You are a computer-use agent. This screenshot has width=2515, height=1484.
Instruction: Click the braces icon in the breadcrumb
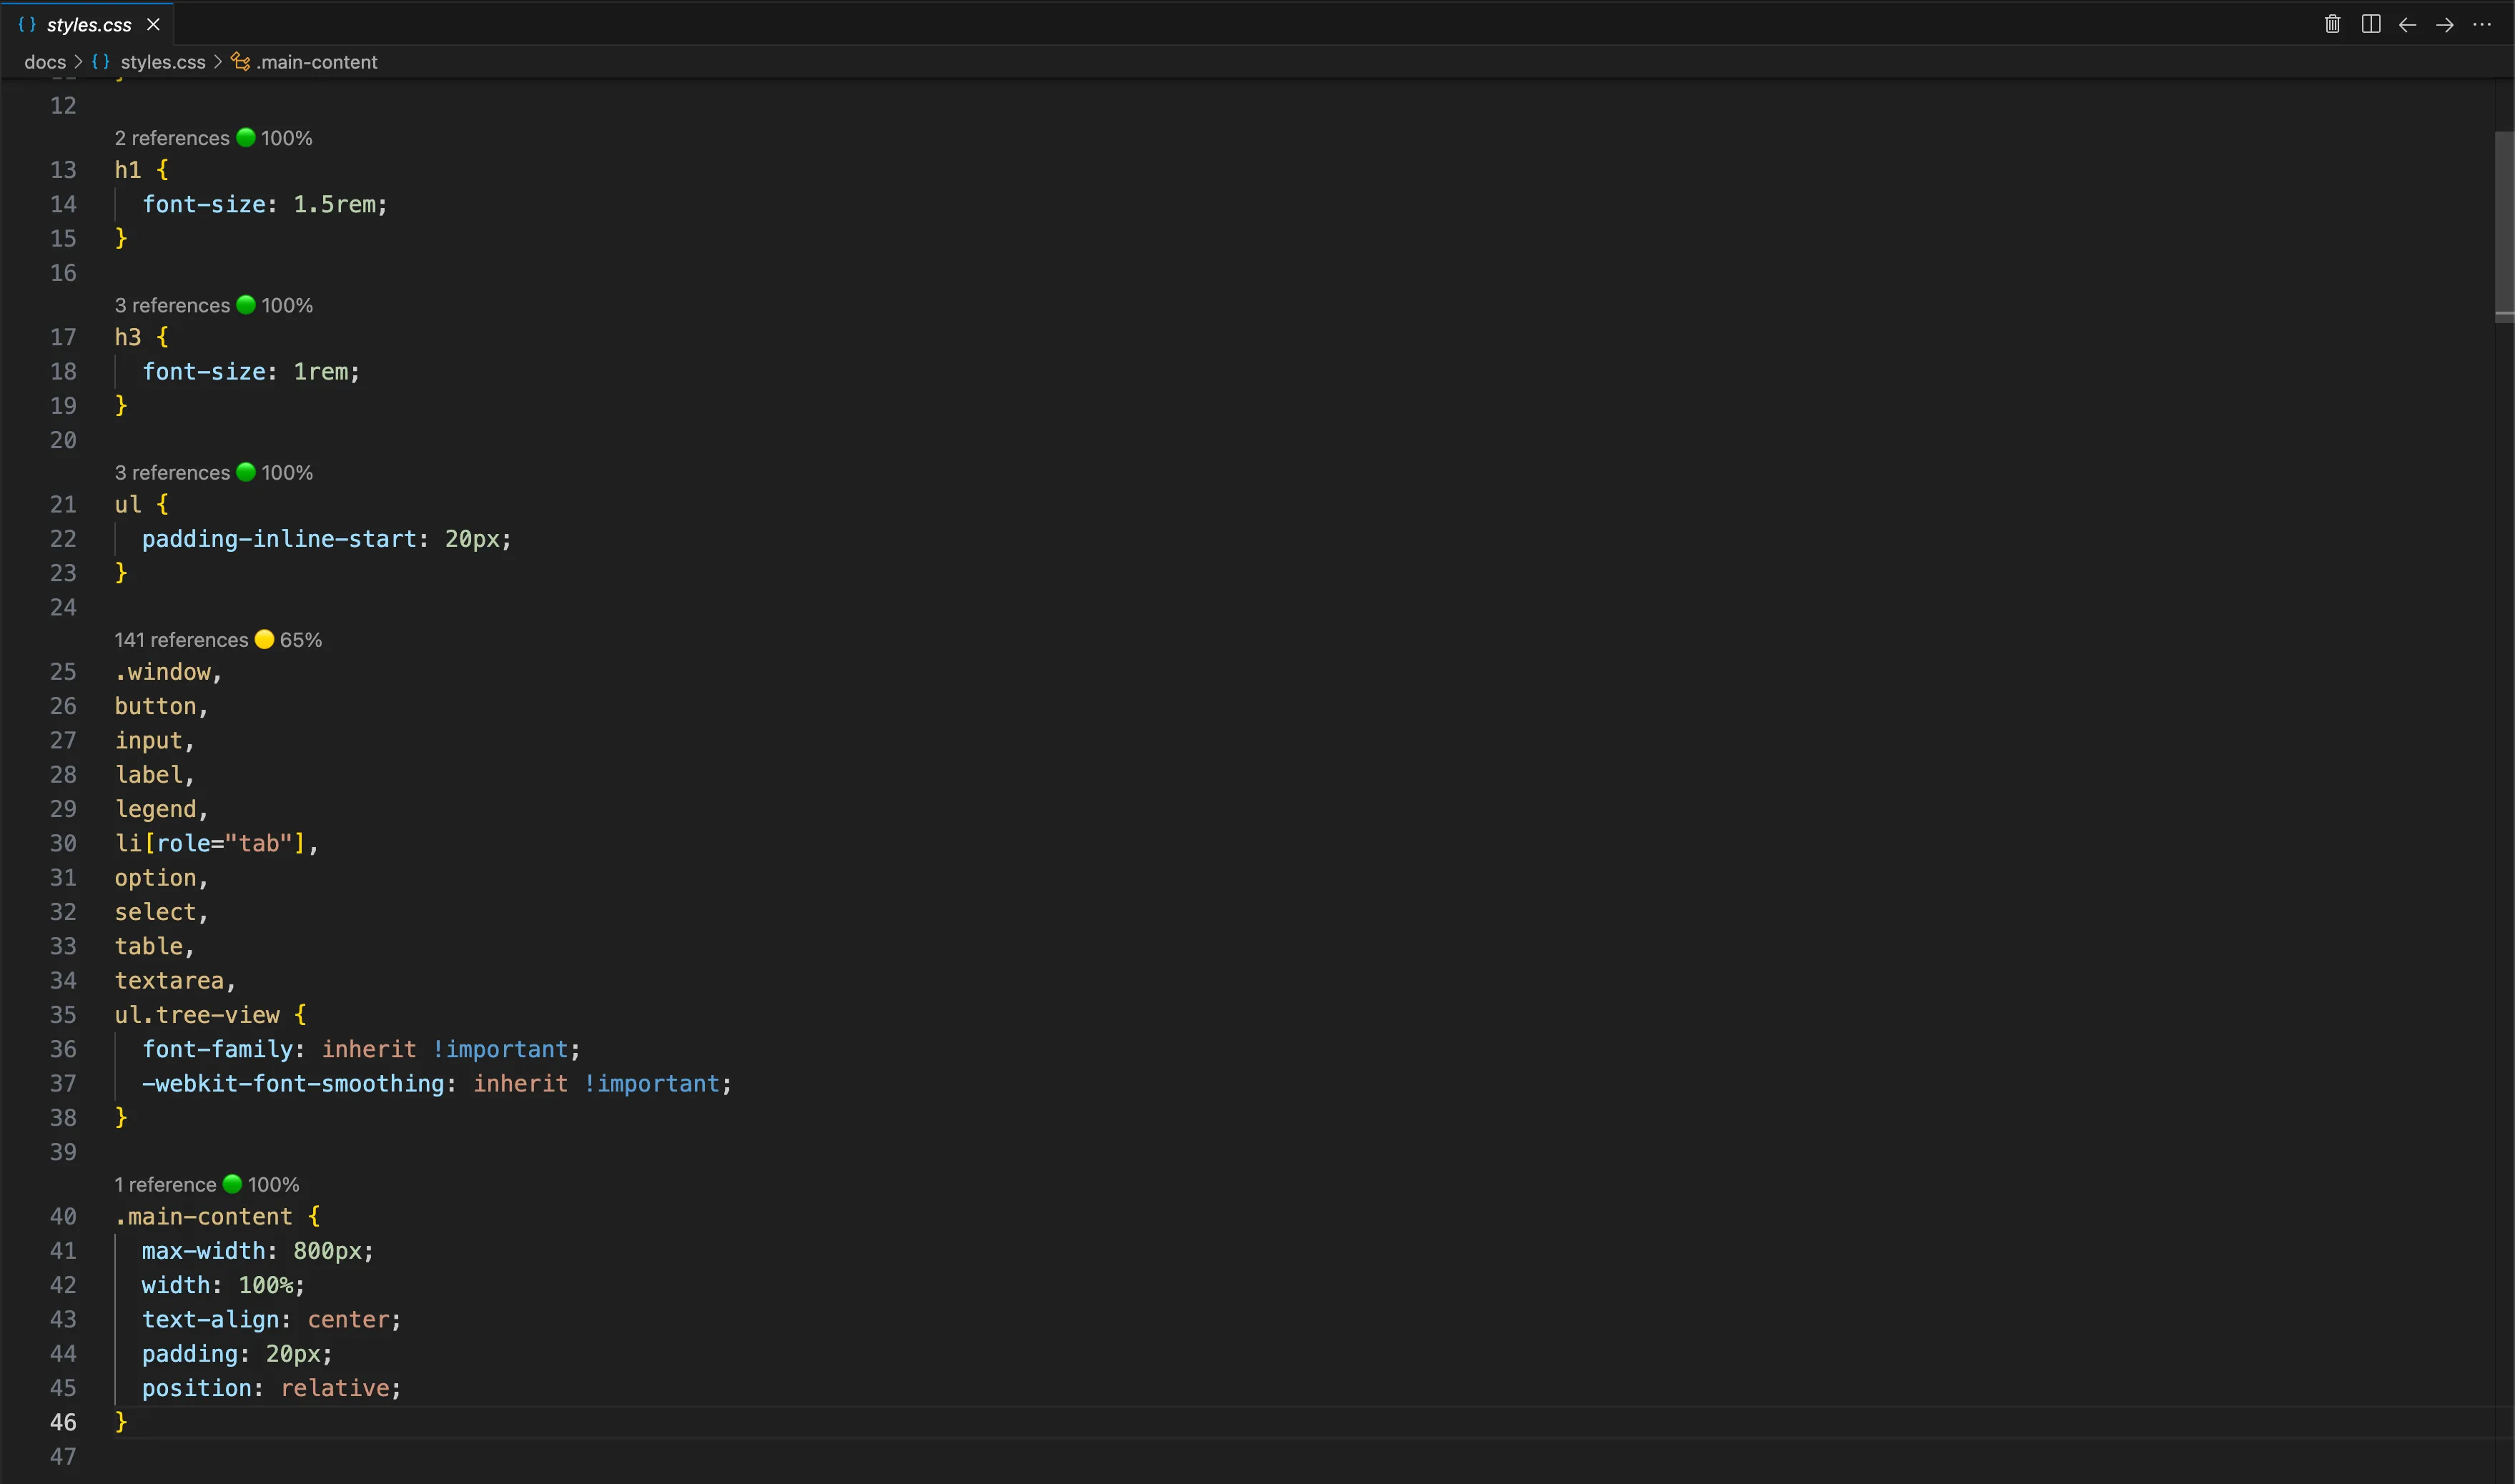(x=101, y=62)
